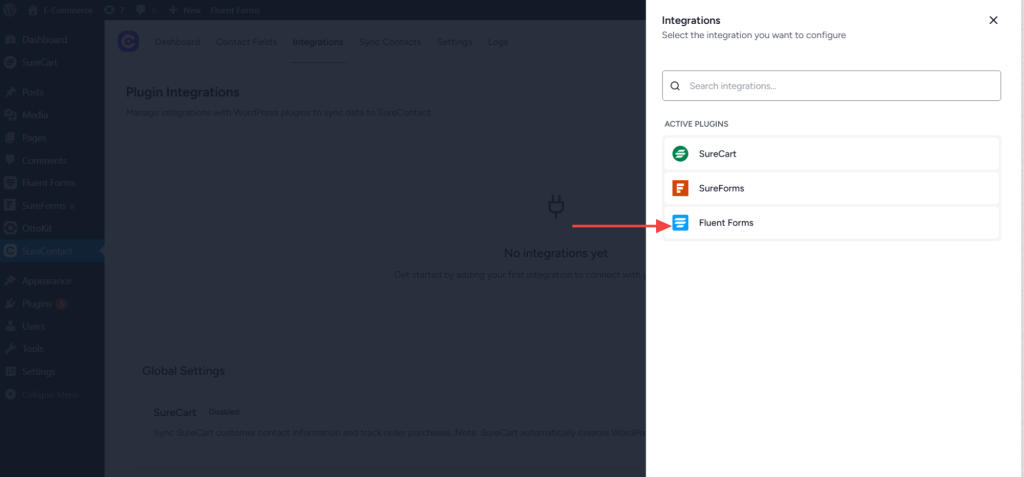Viewport: 1024px width, 477px height.
Task: Click New in the admin bar
Action: pyautogui.click(x=185, y=9)
